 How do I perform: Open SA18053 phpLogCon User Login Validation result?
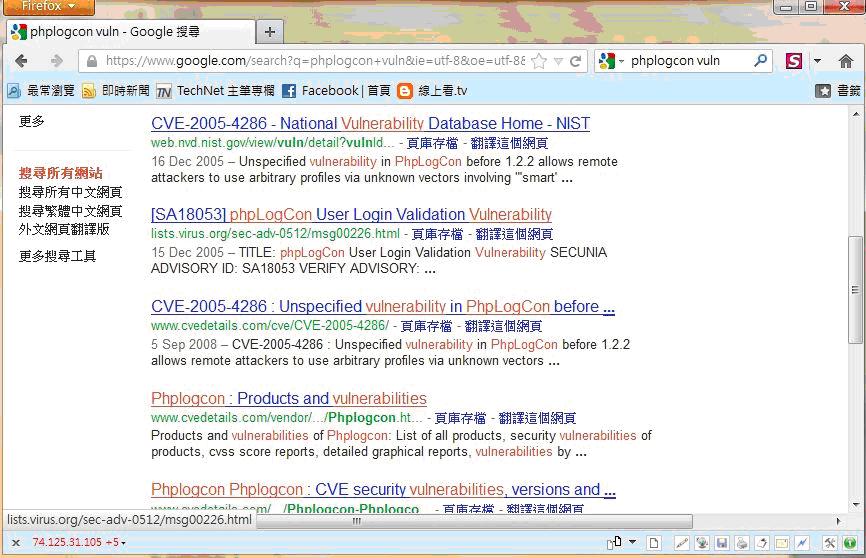click(351, 214)
